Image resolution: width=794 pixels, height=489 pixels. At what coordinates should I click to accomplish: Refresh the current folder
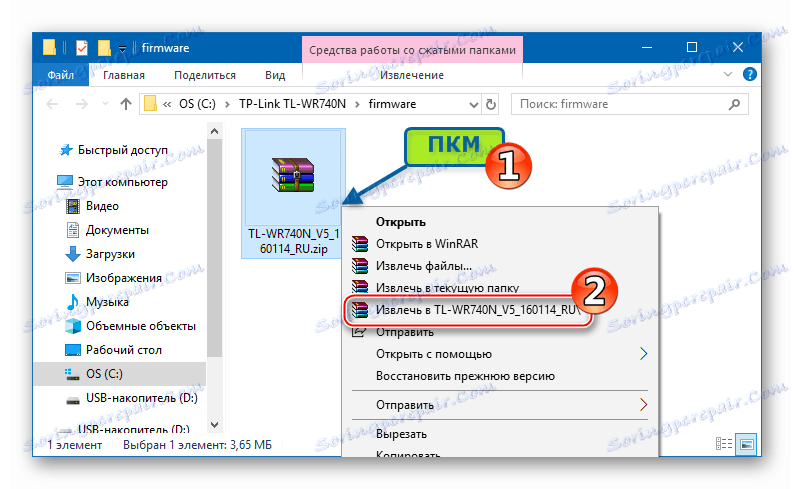point(491,105)
